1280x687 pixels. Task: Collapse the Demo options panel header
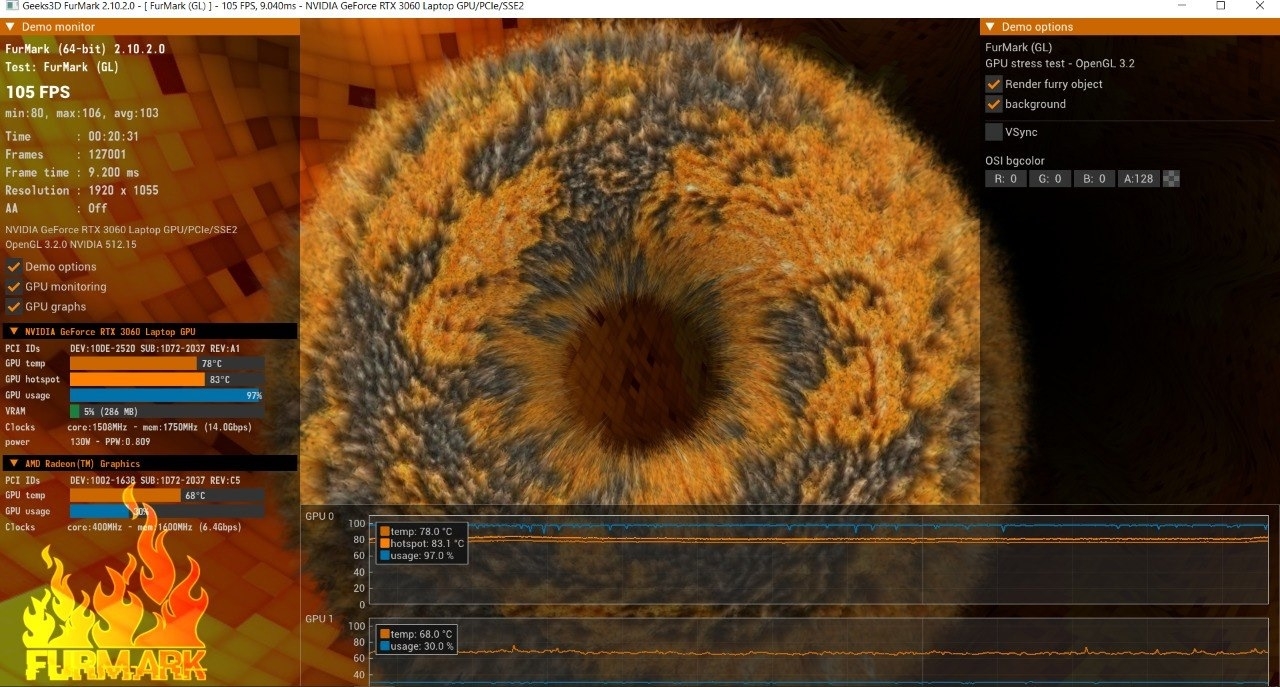(990, 27)
